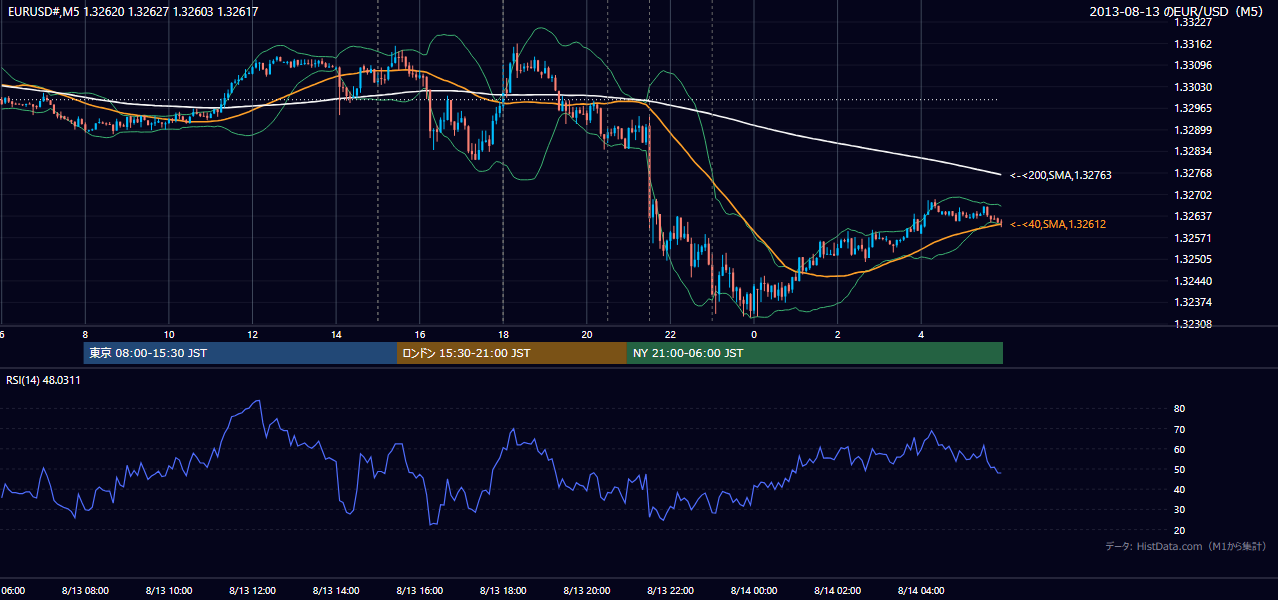
Task: Click hour label 22 under the price chart
Action: pyautogui.click(x=671, y=335)
